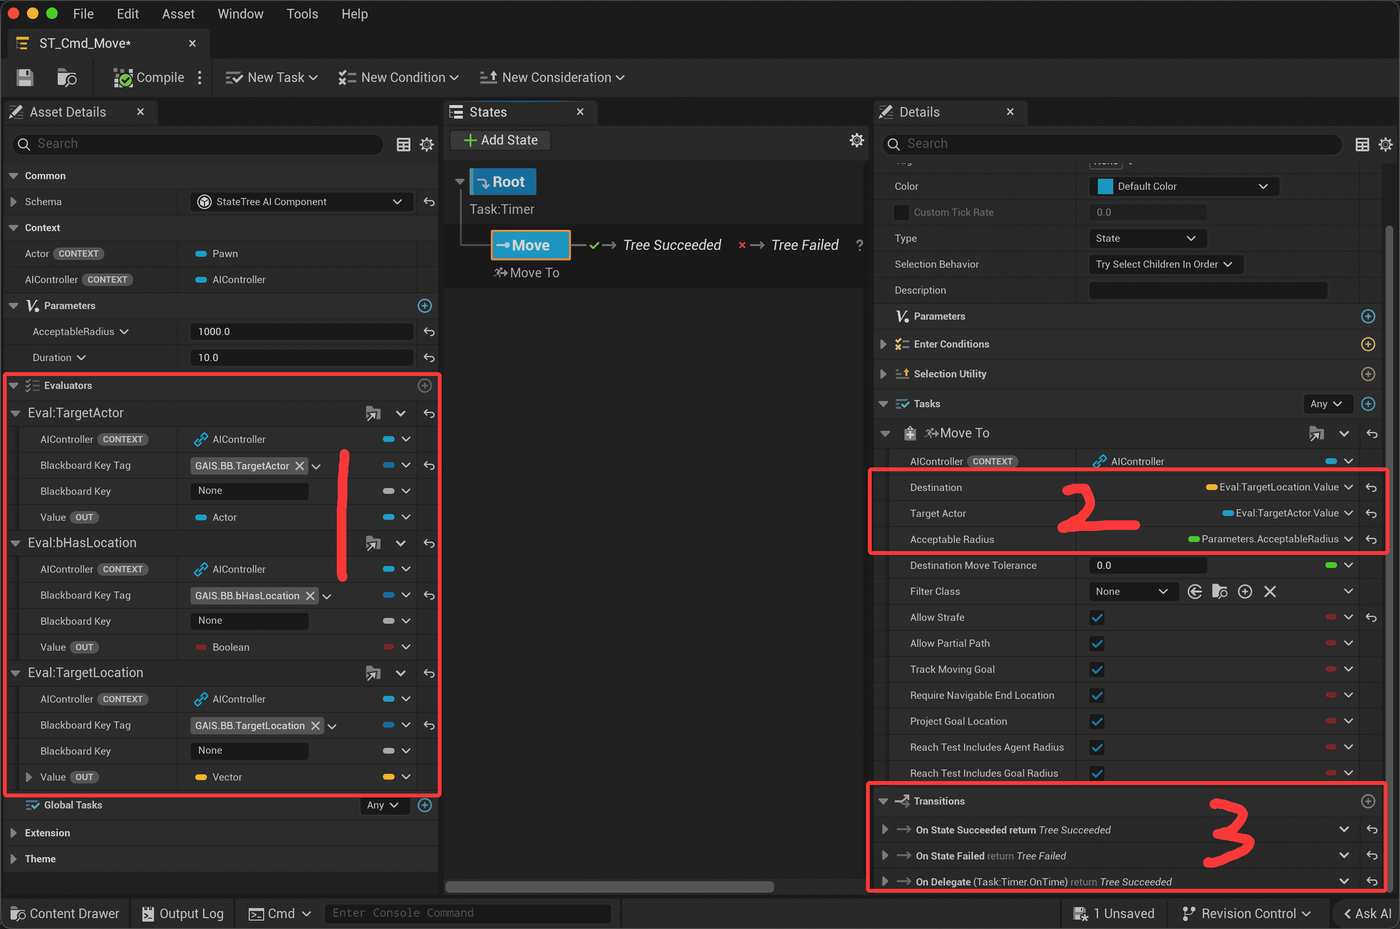The height and width of the screenshot is (929, 1400).
Task: Open the Schema StateTree AI Component dropdown
Action: click(302, 202)
